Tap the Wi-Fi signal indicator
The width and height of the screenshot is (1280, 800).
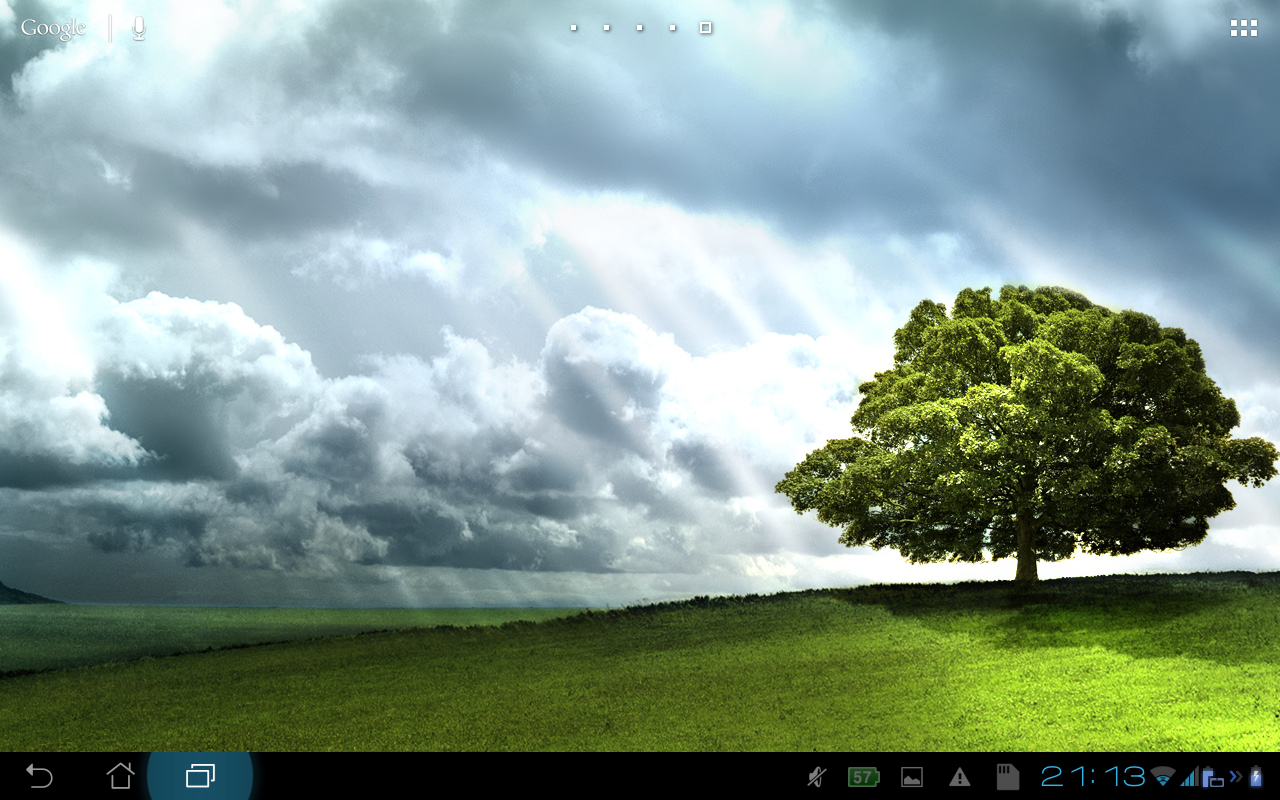tap(1162, 776)
